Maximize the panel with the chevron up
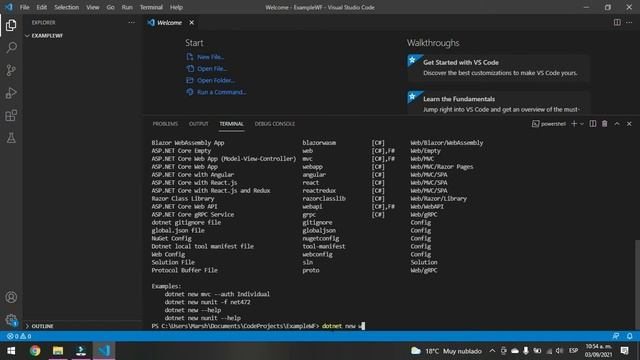Image resolution: width=640 pixels, height=360 pixels. coord(617,124)
